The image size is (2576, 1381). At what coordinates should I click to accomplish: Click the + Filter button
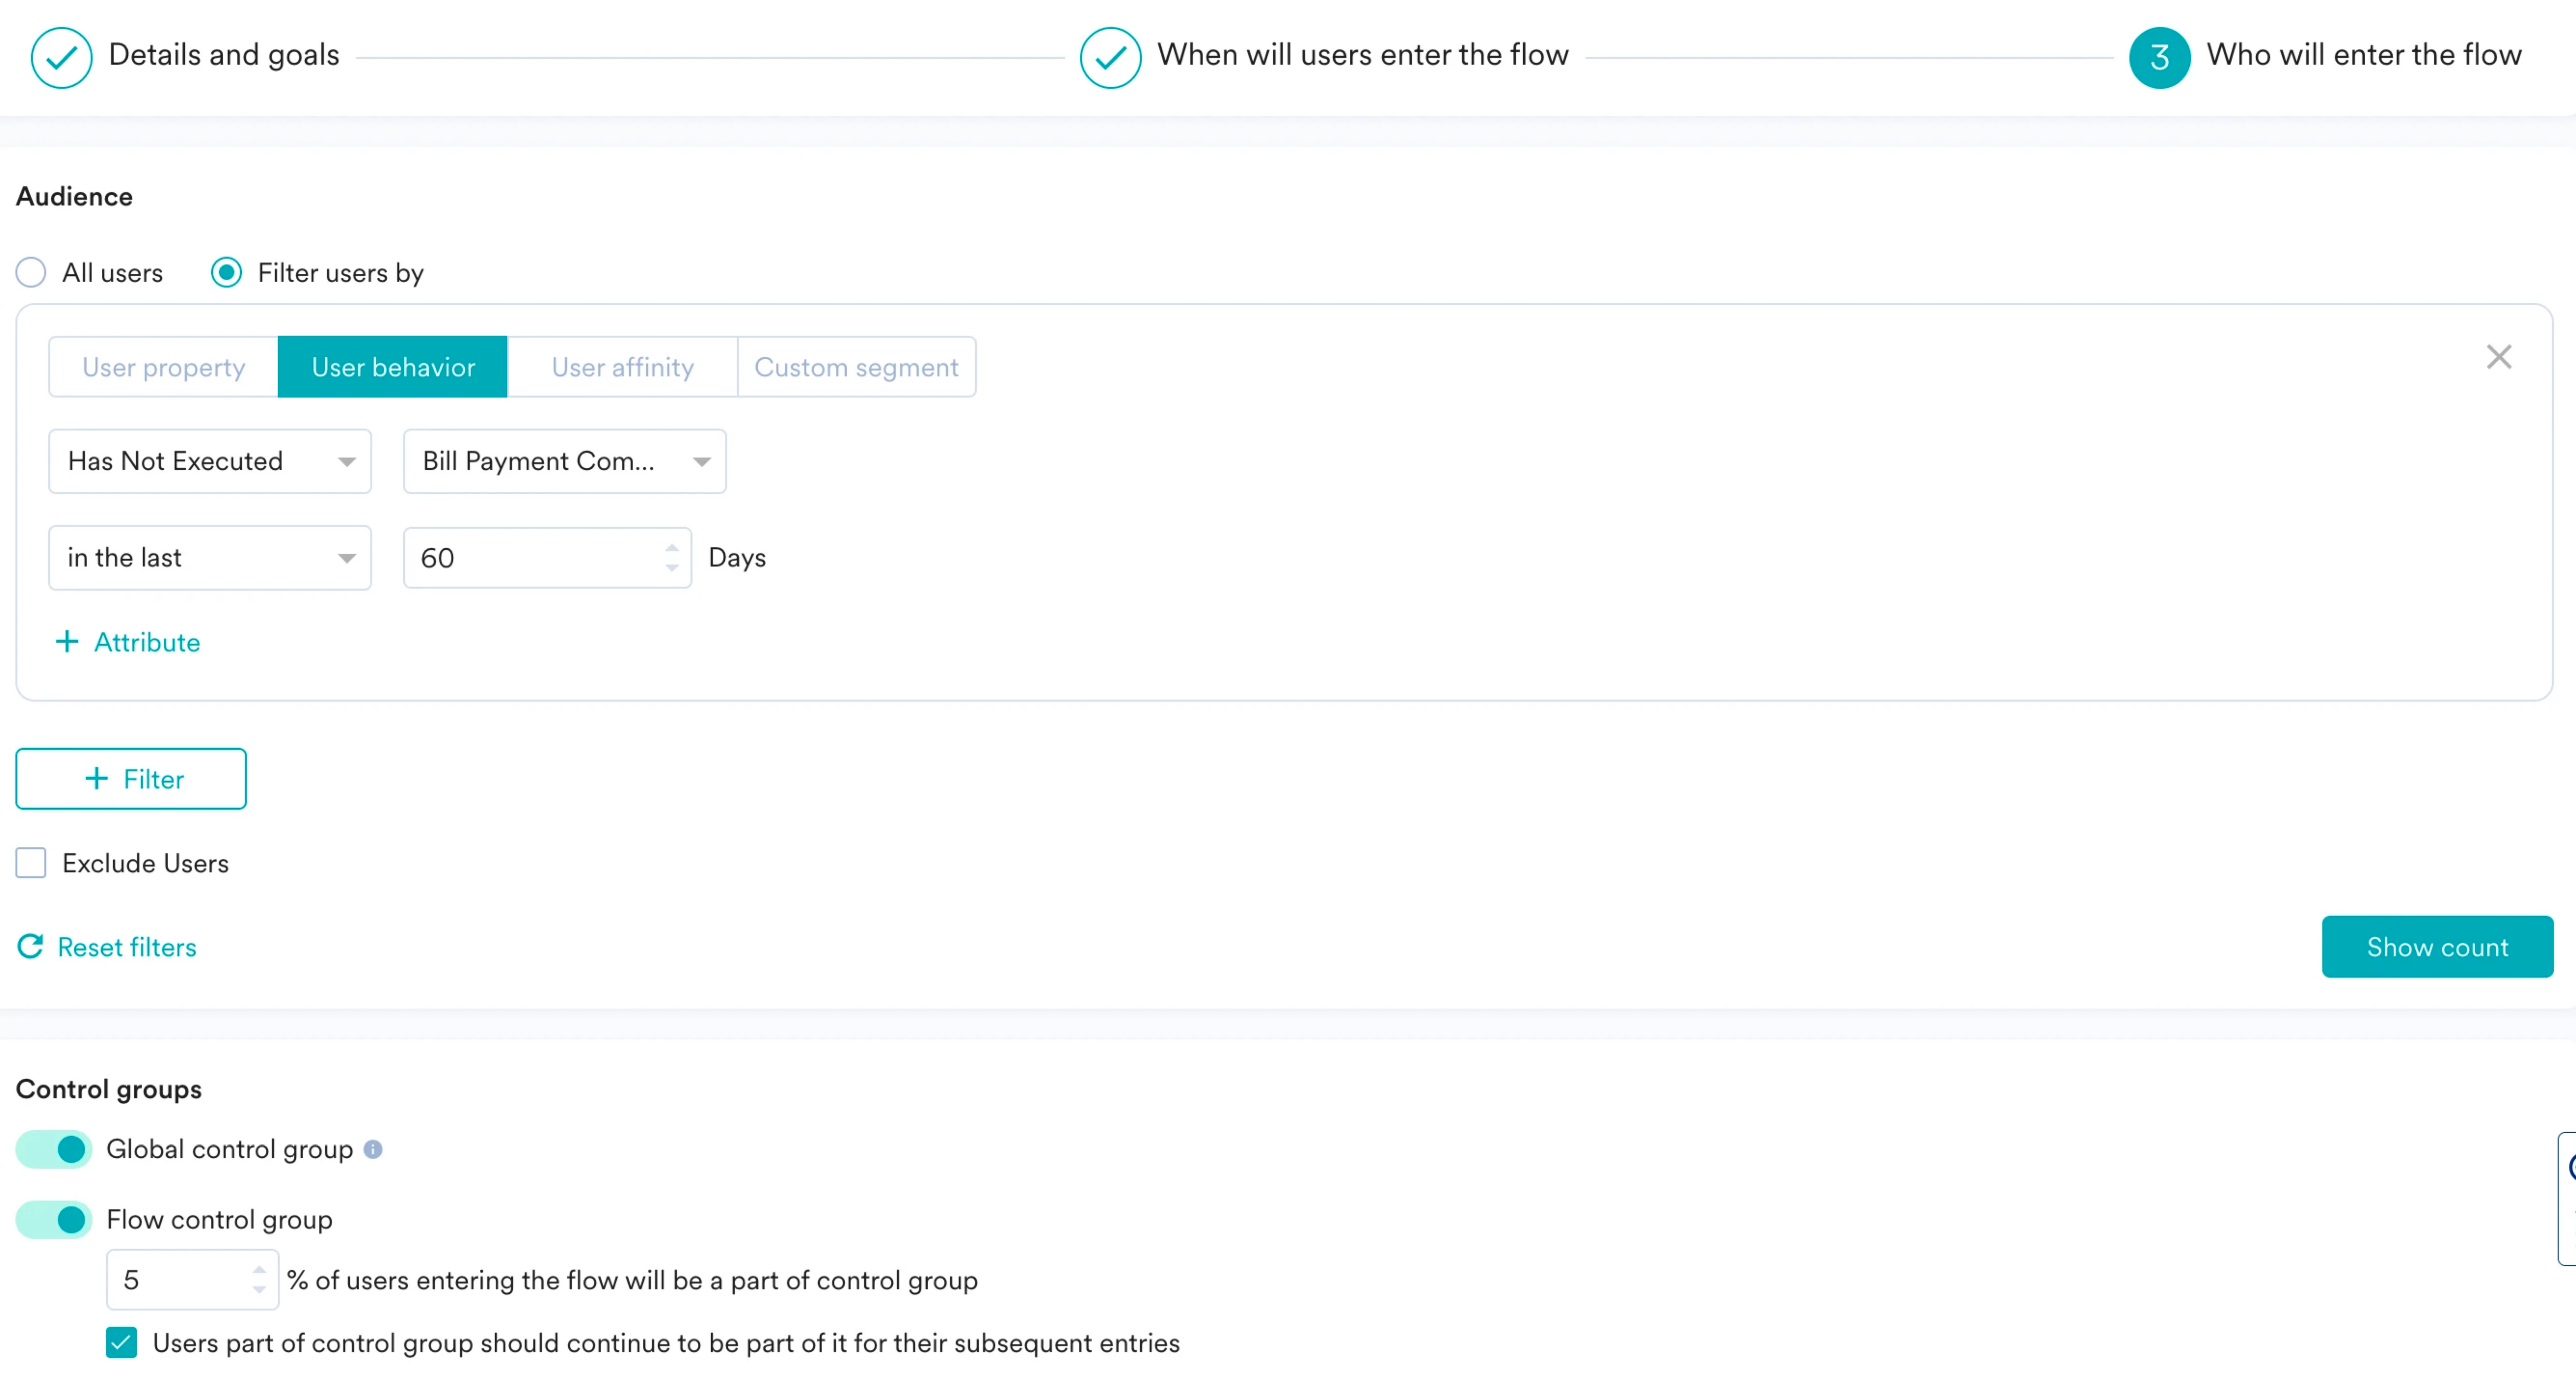tap(131, 779)
